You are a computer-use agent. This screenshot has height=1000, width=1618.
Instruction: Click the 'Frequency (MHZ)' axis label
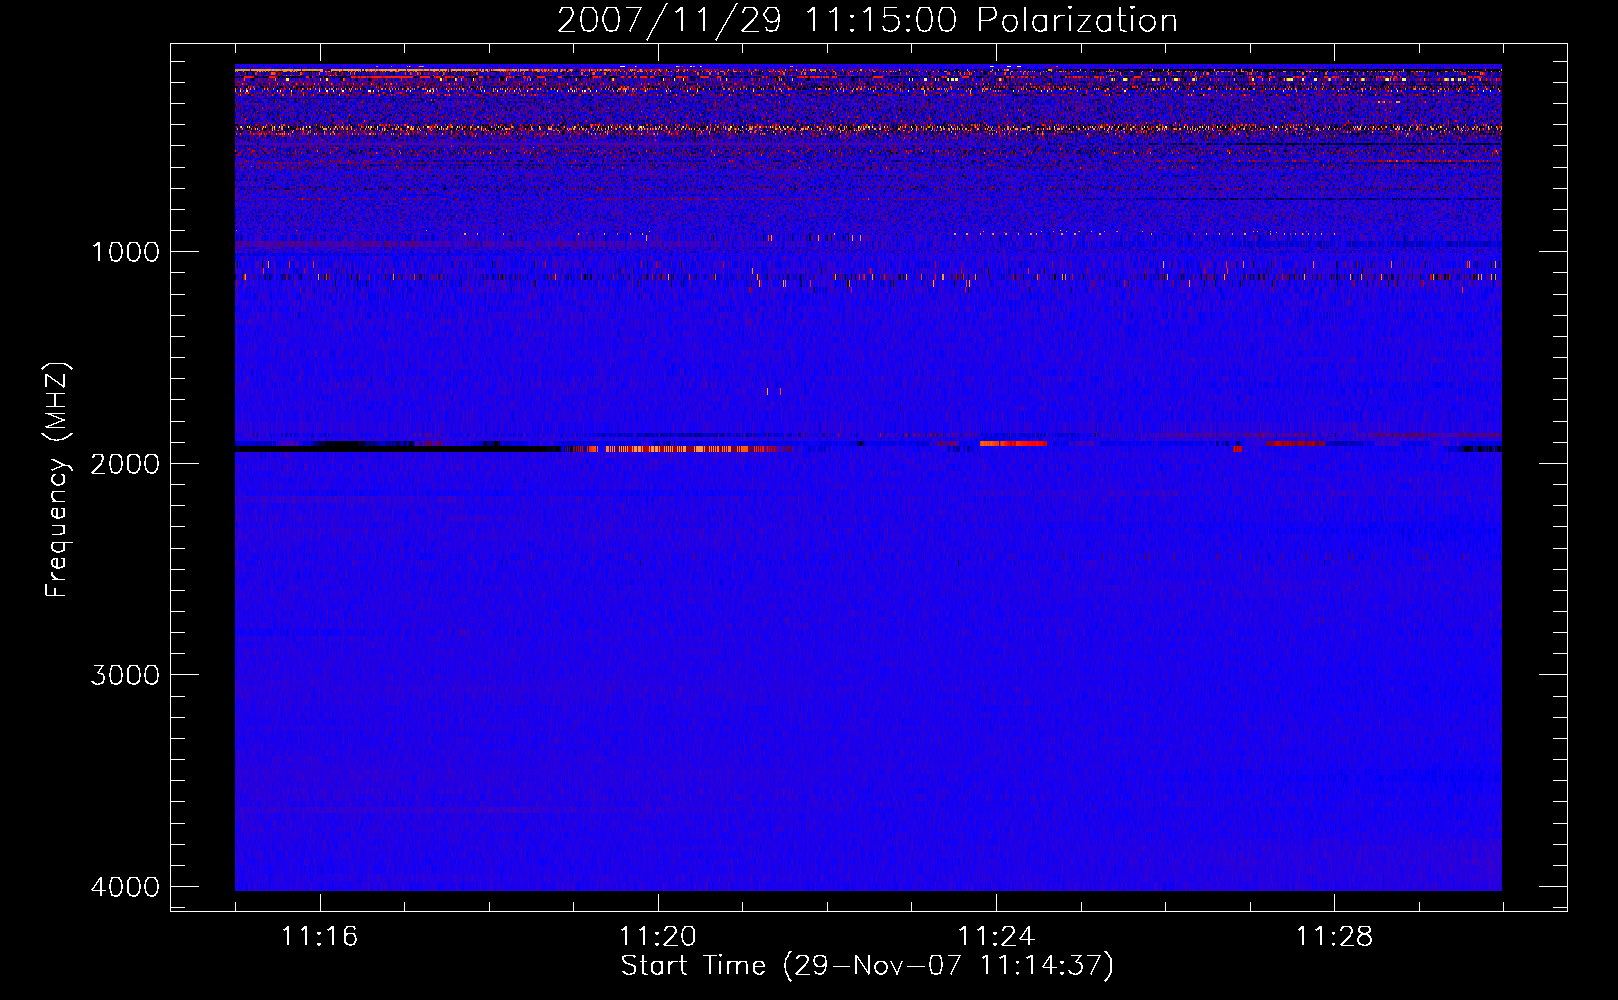click(x=57, y=480)
